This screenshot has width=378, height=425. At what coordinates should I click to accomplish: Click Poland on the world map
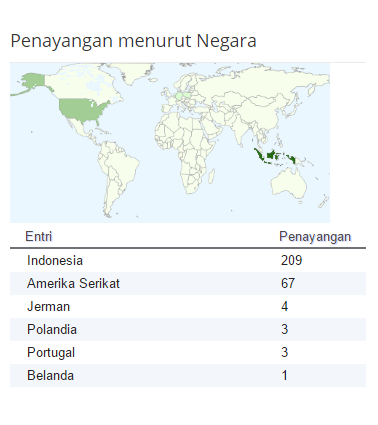coord(187,95)
